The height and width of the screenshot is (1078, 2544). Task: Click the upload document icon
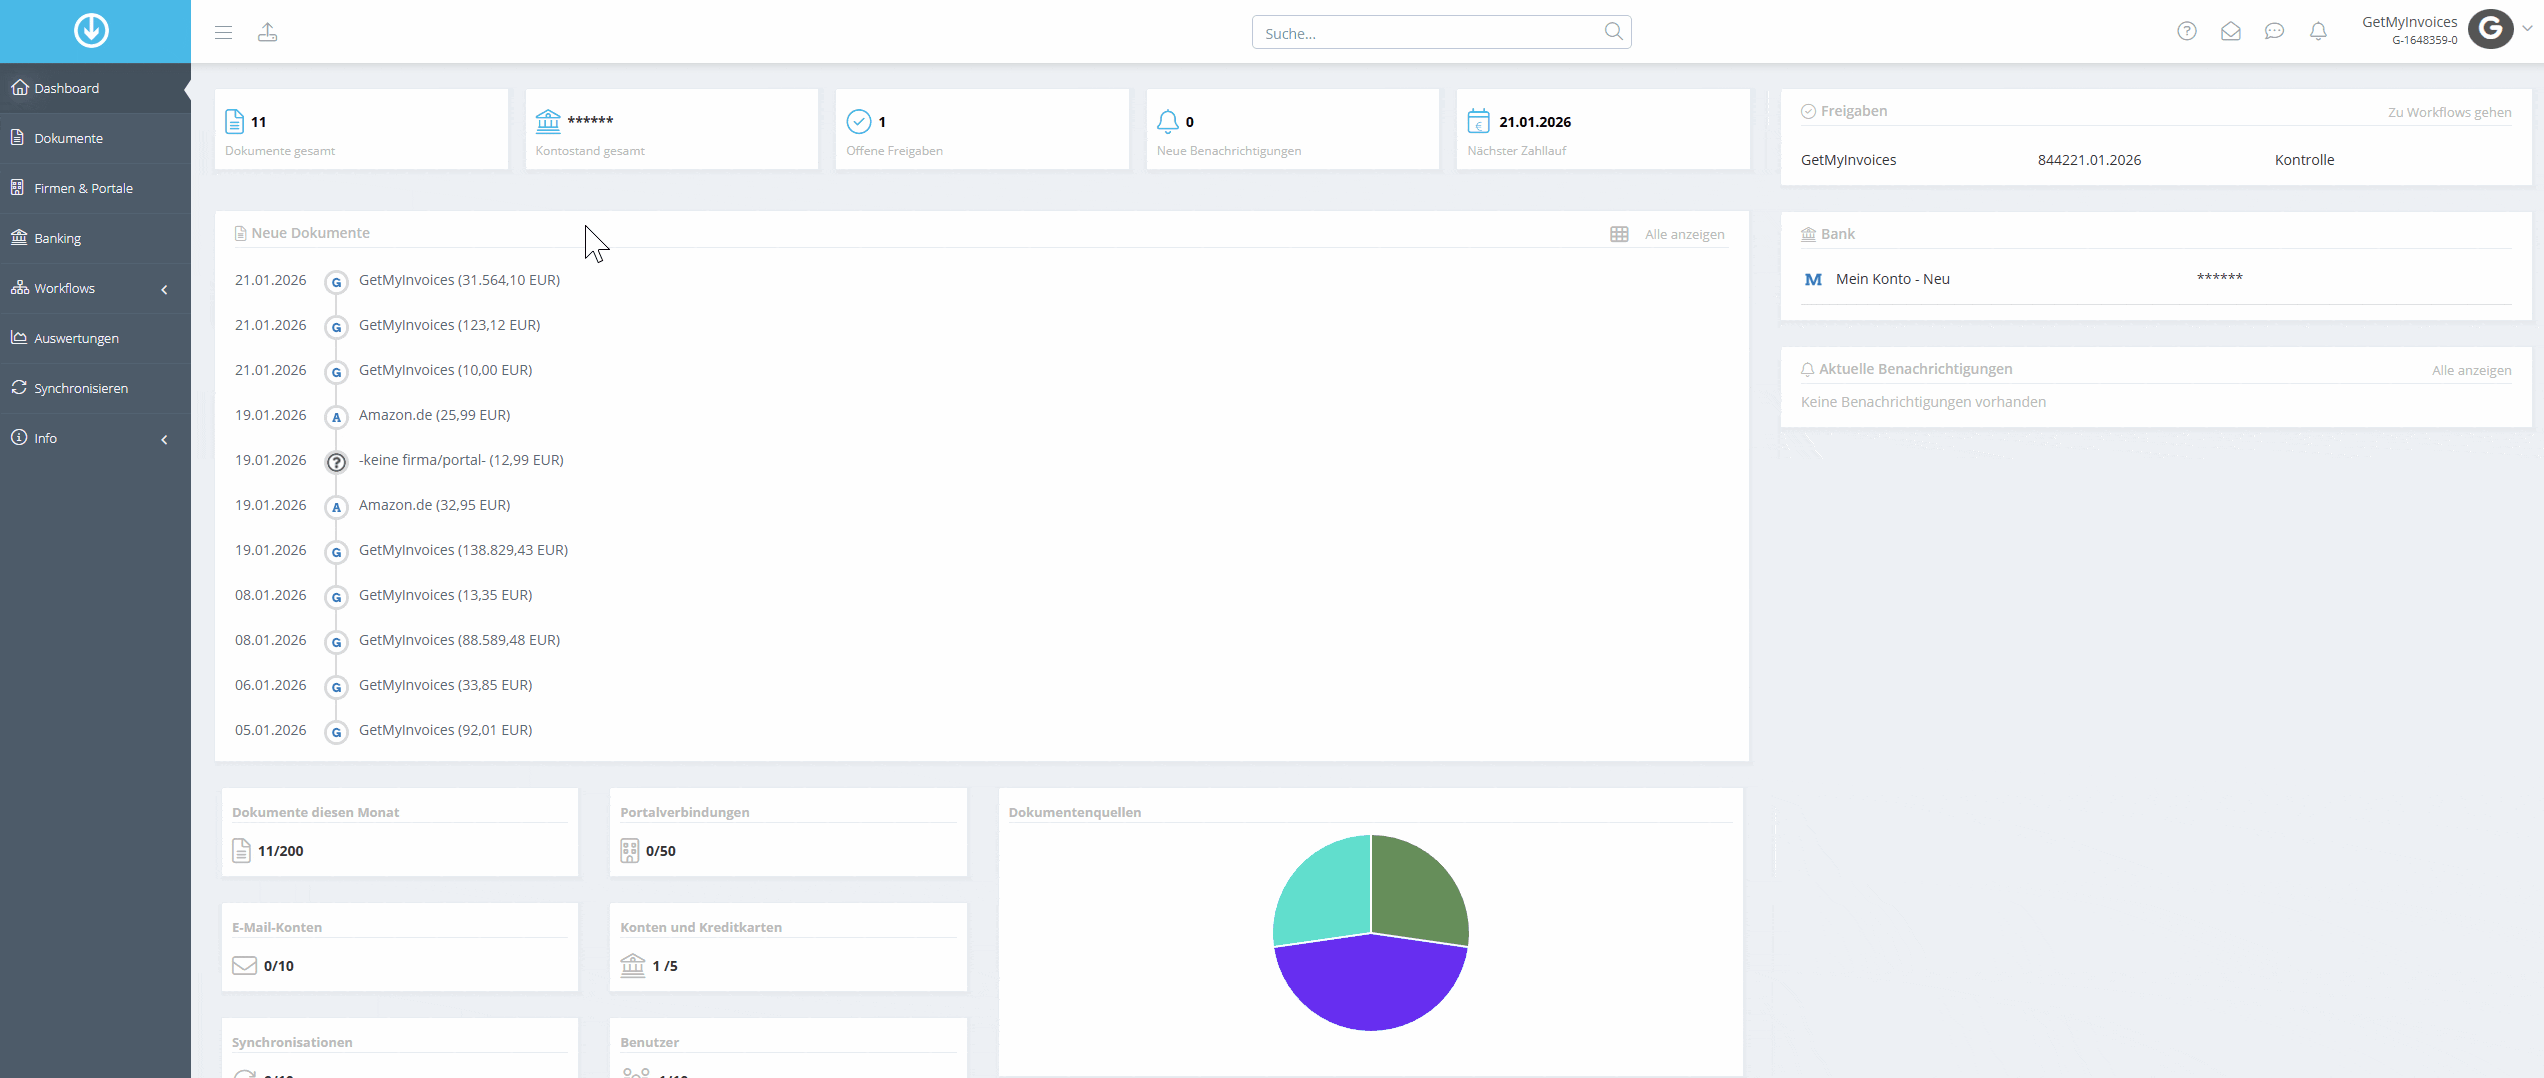[268, 33]
